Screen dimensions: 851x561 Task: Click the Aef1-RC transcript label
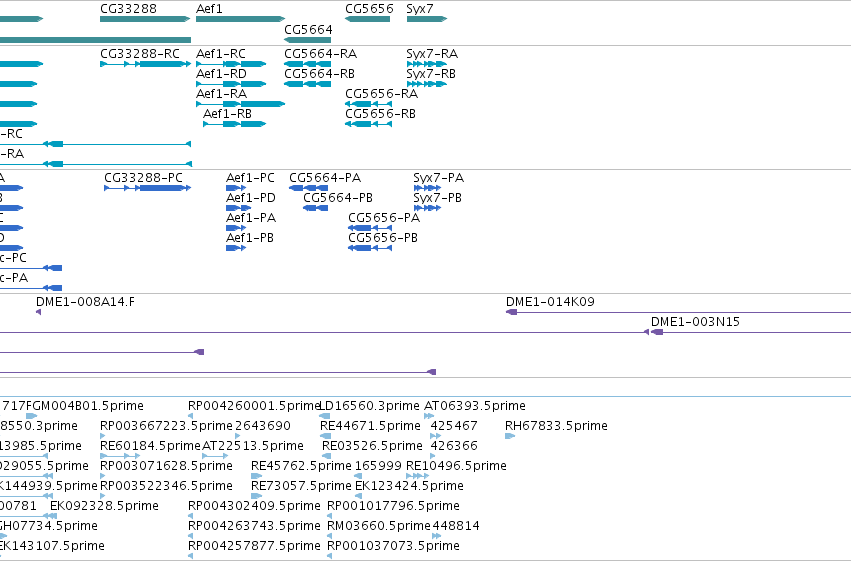click(x=221, y=54)
